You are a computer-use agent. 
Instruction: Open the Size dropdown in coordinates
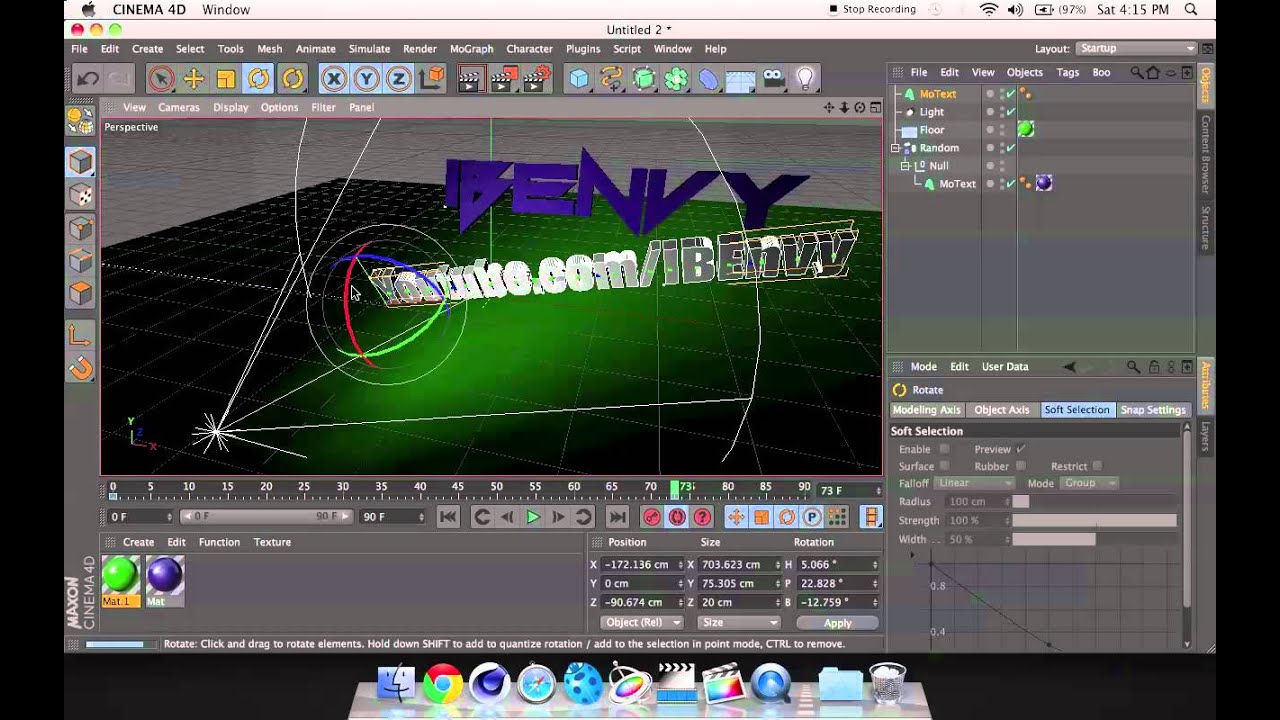pyautogui.click(x=738, y=622)
